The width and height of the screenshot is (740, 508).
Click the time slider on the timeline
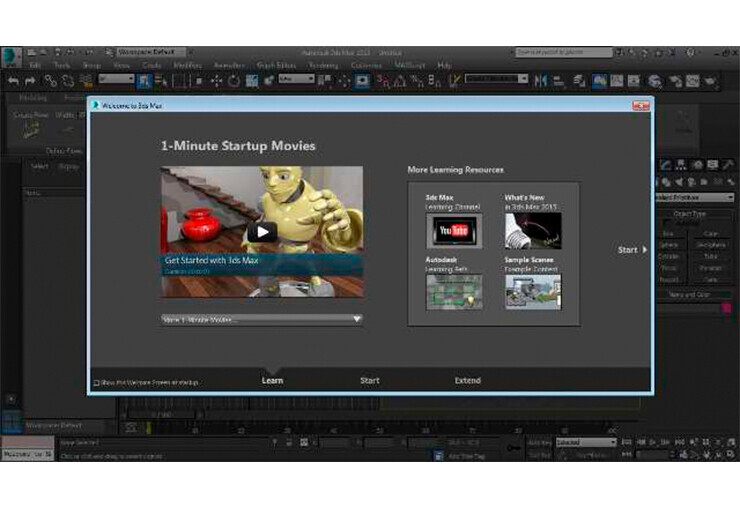pos(162,415)
